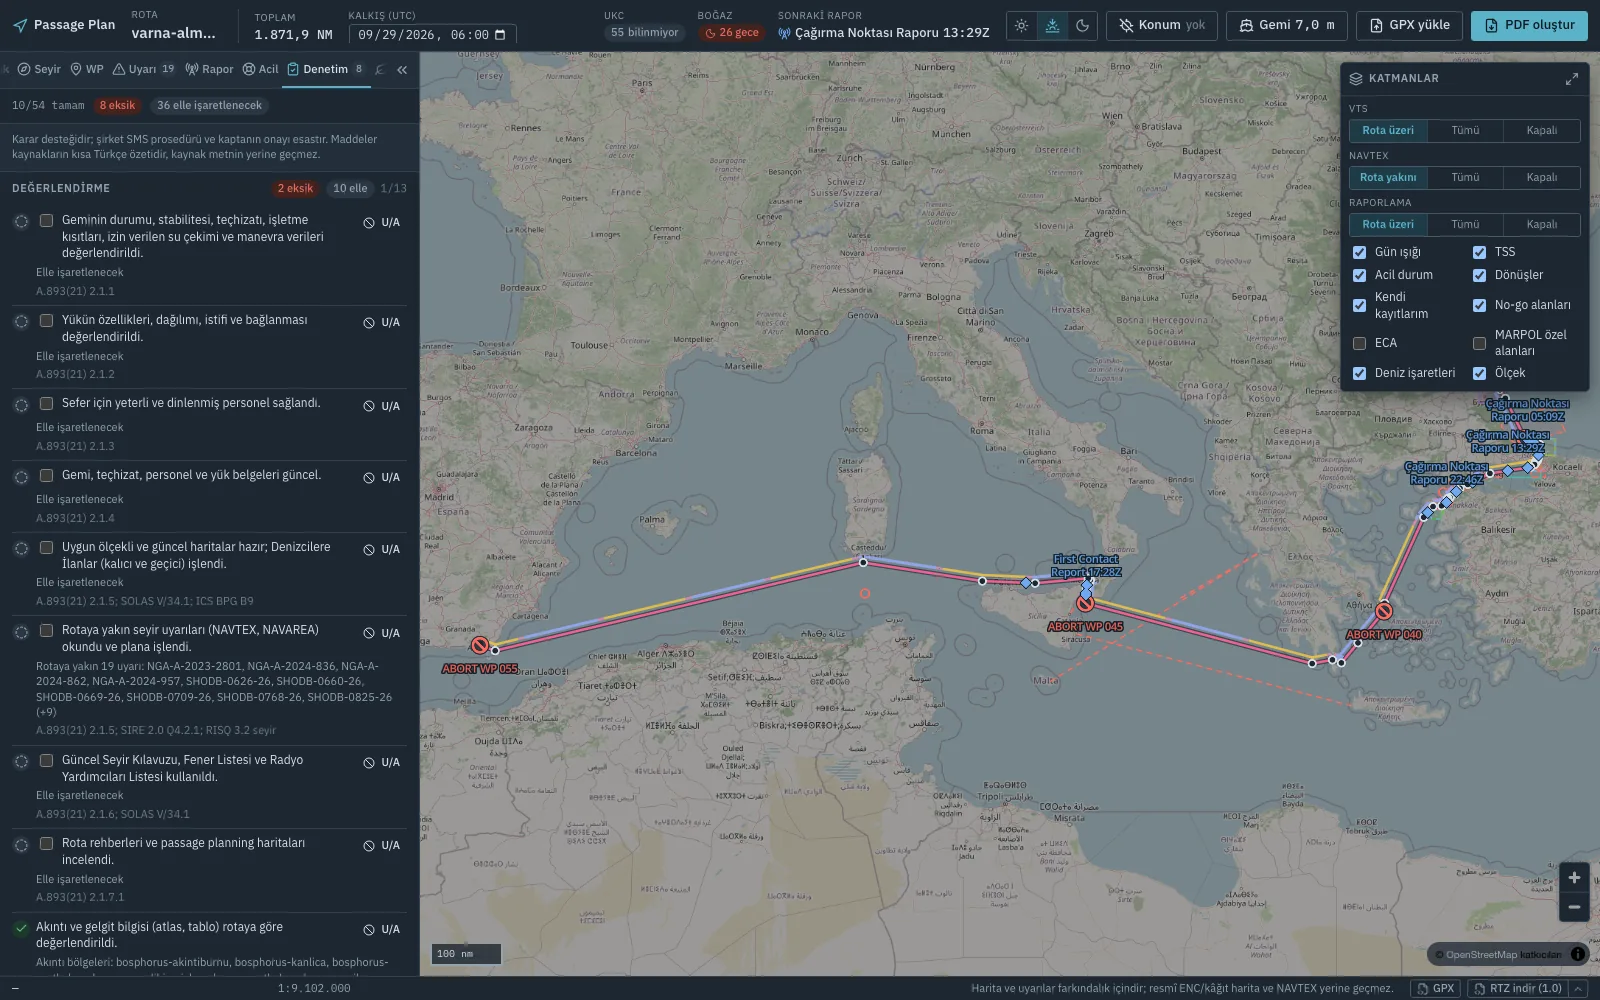
Task: Open the WP tab
Action: pos(87,70)
